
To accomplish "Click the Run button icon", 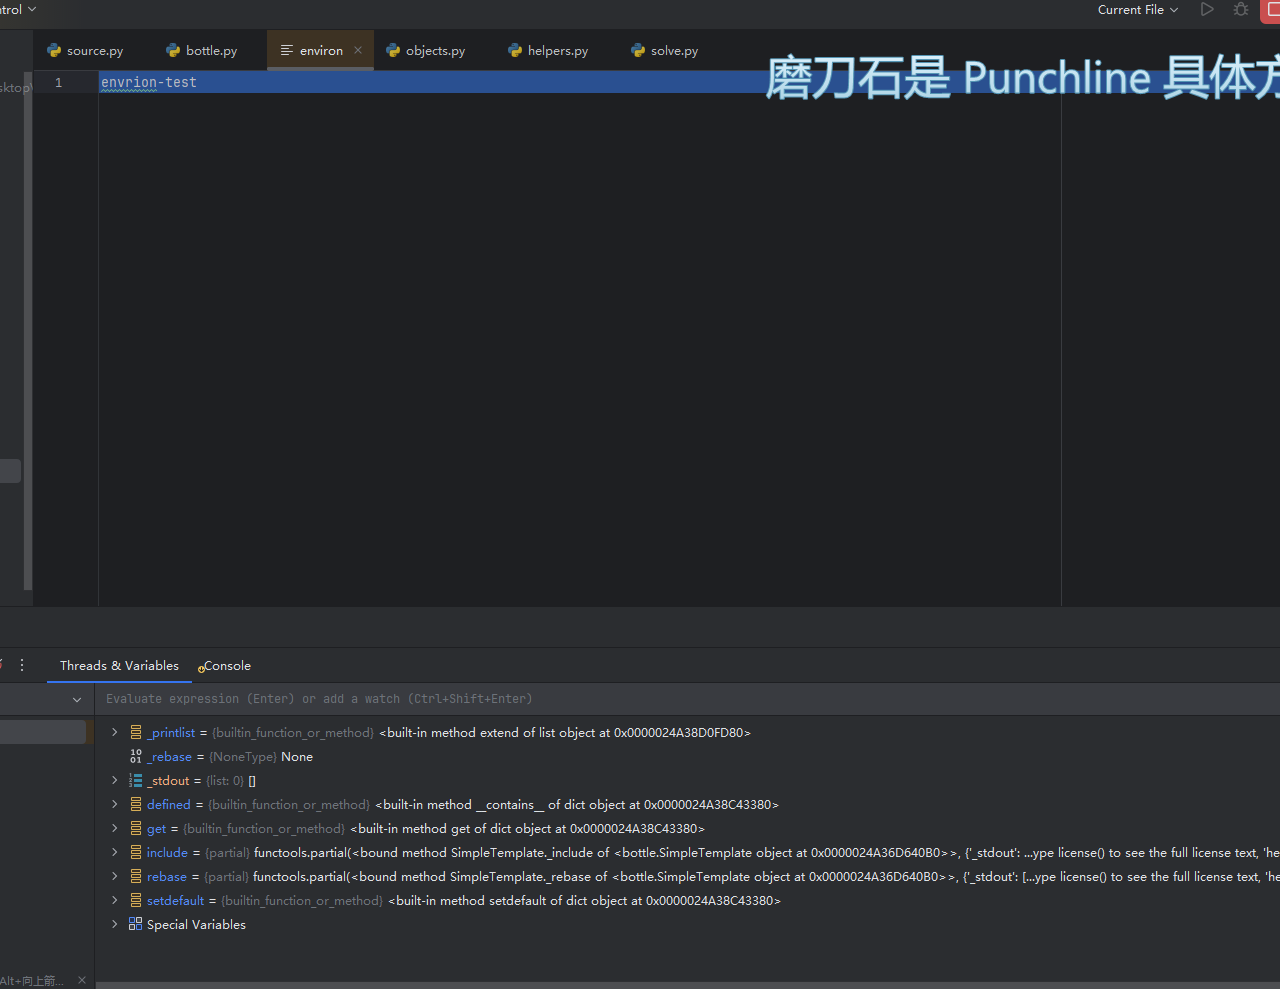I will 1207,10.
